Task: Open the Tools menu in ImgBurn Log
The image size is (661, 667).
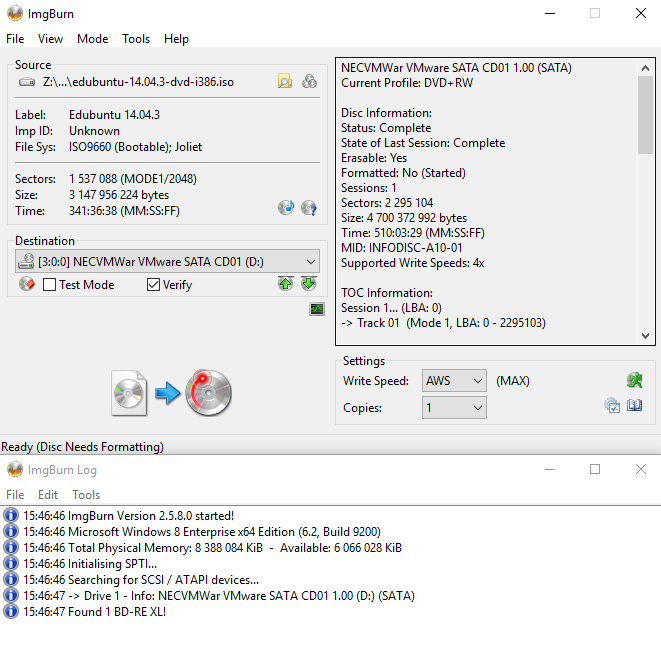Action: pos(86,495)
